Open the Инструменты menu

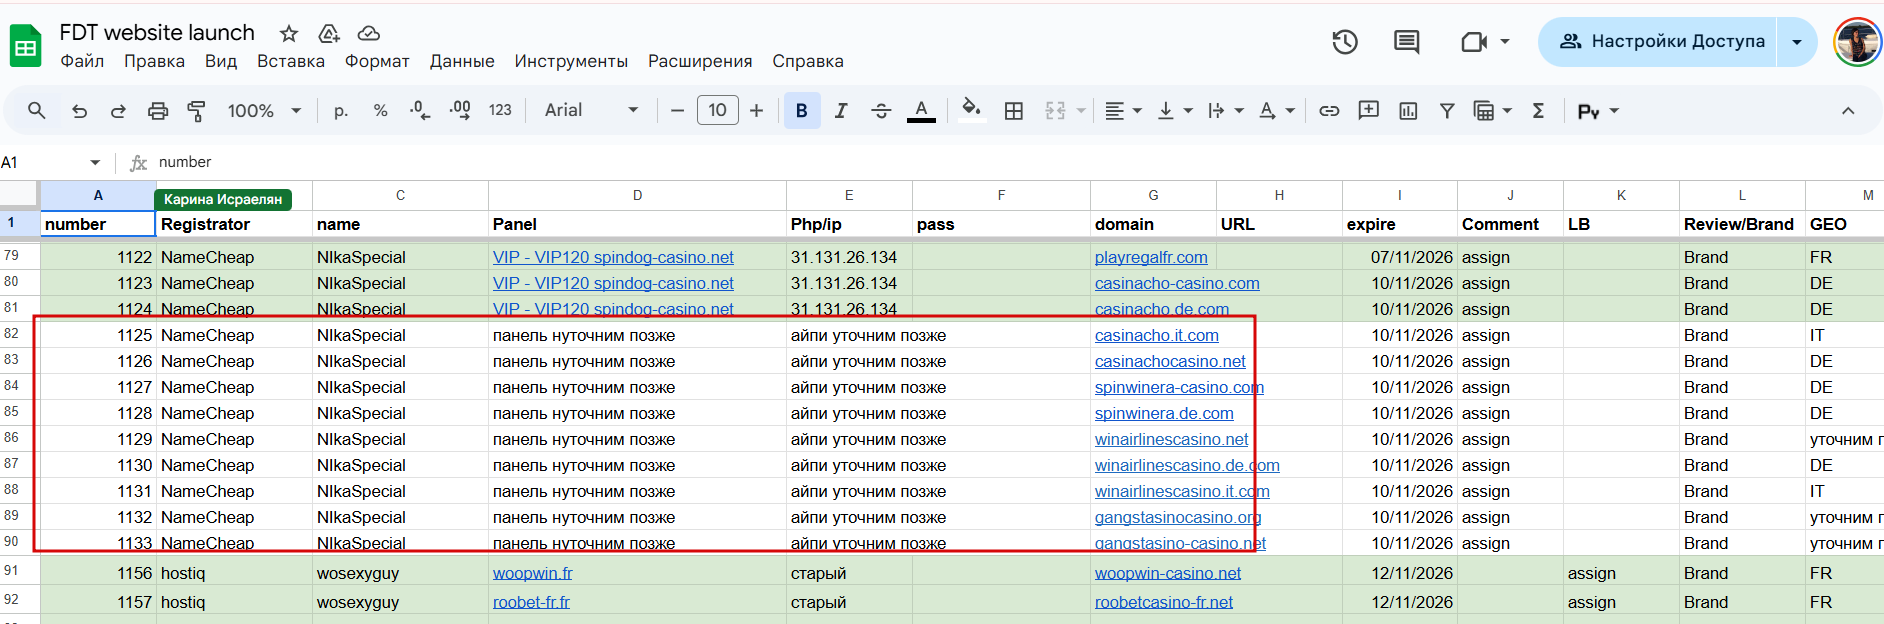coord(571,61)
